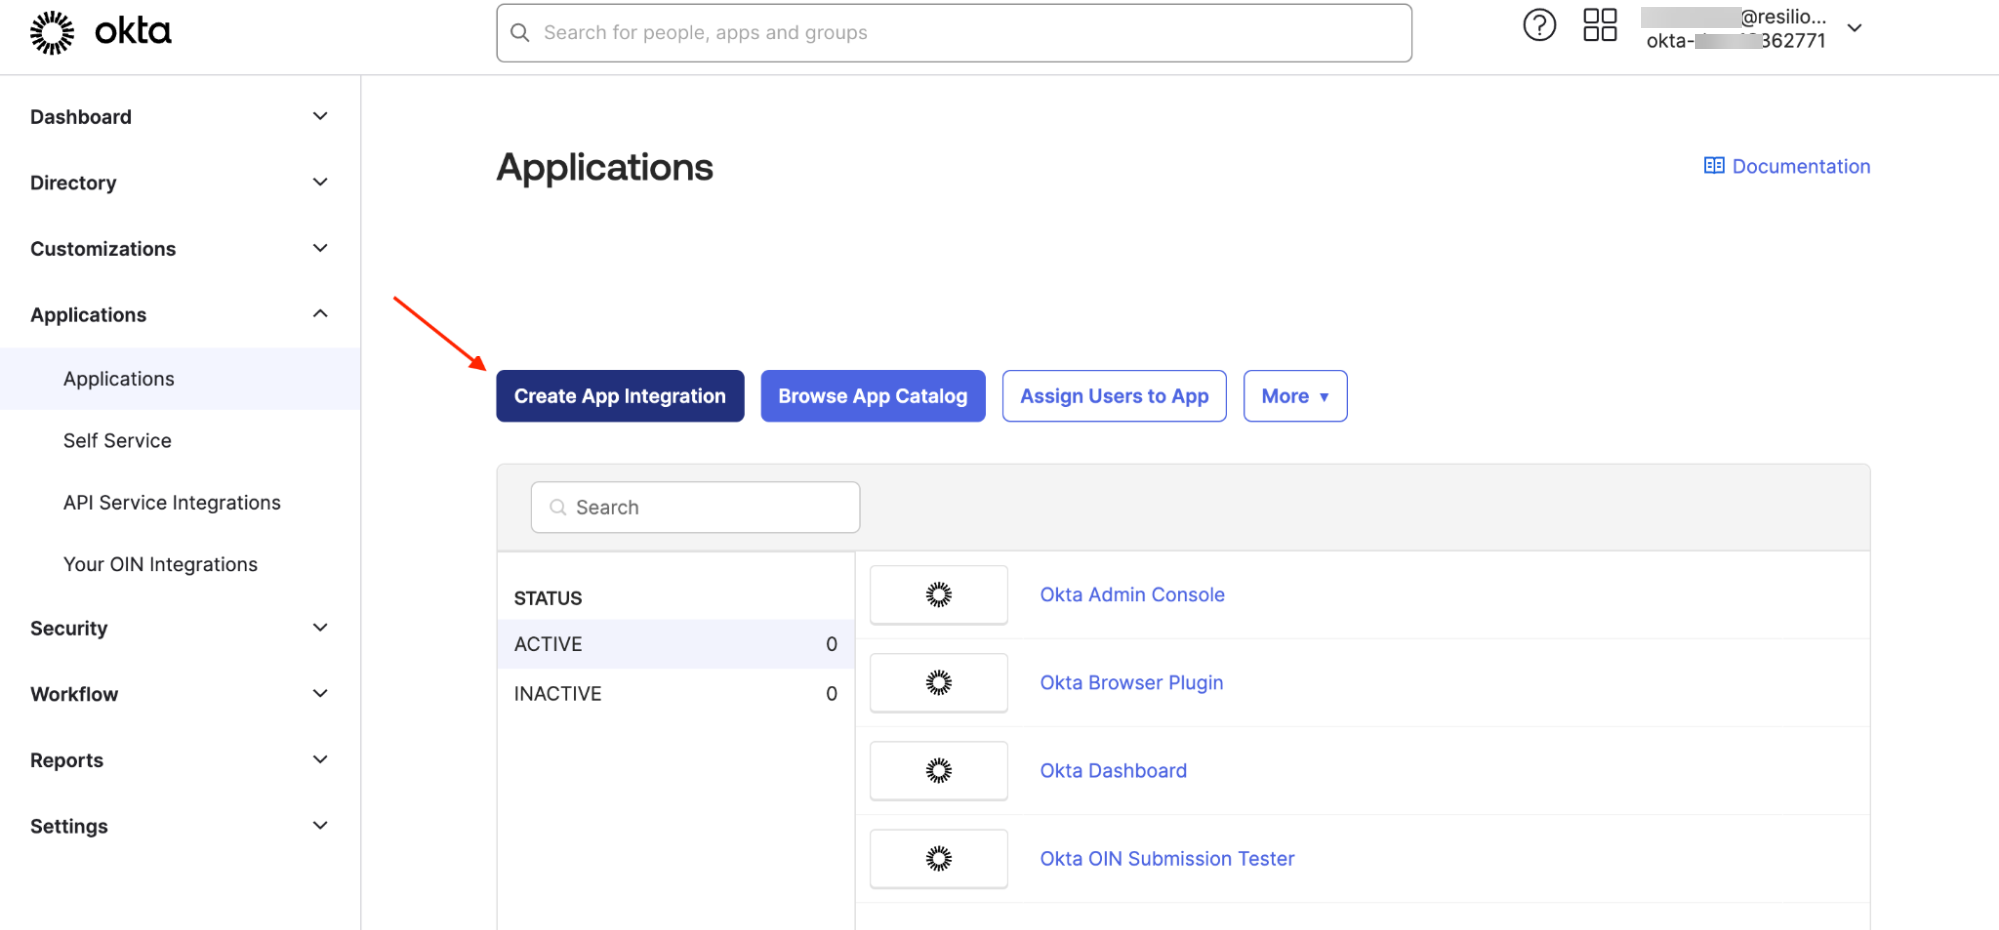Collapse the Applications sidebar section
This screenshot has width=1999, height=930.
click(320, 314)
